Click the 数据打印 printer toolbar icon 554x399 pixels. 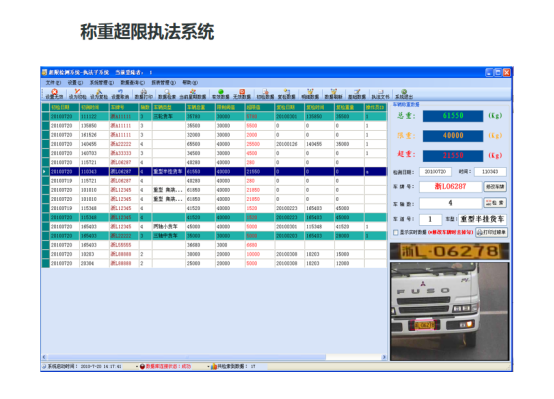pos(144,94)
